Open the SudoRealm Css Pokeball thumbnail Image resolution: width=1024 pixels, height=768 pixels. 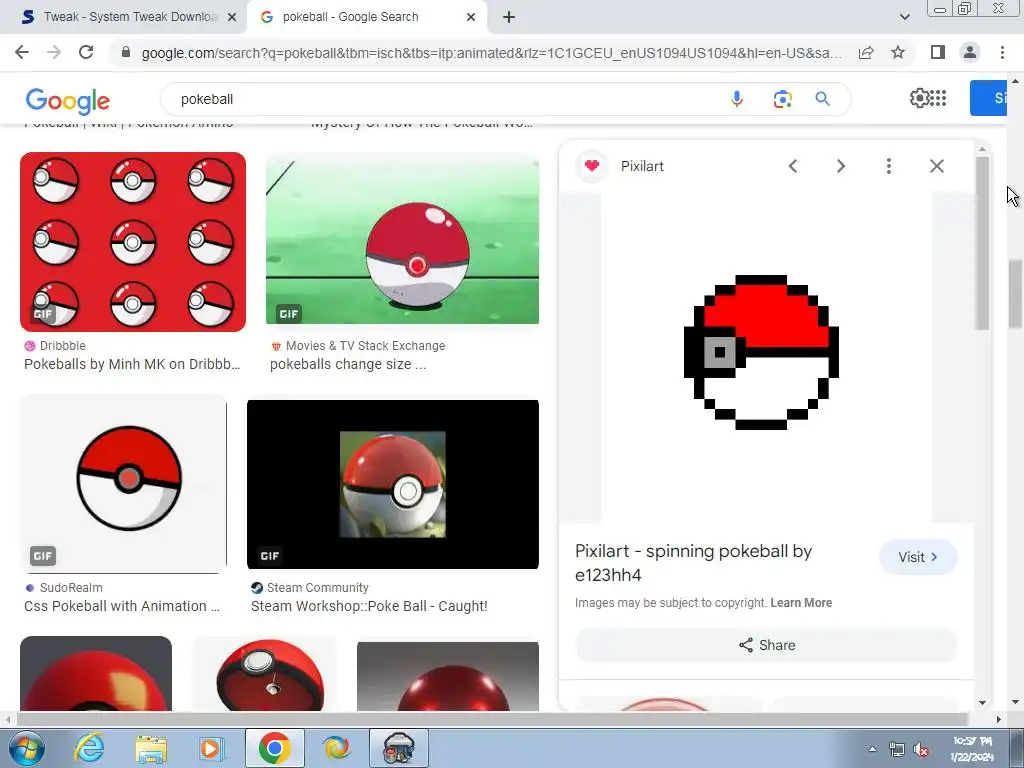click(x=123, y=484)
